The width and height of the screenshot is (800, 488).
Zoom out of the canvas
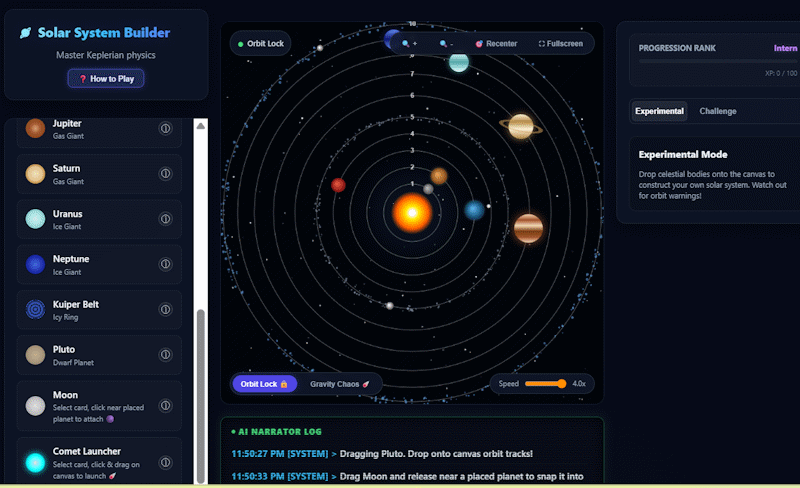(446, 44)
